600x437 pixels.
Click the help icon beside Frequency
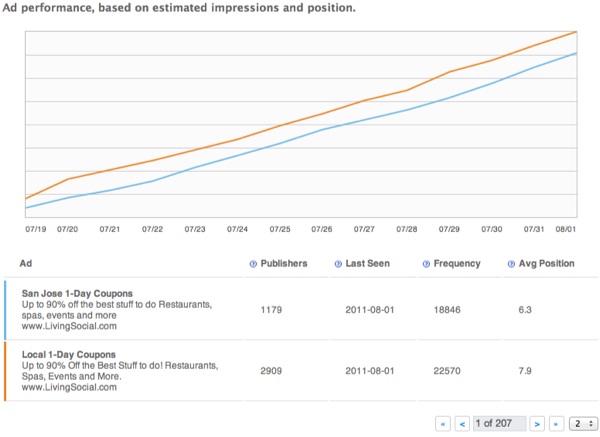tap(424, 264)
